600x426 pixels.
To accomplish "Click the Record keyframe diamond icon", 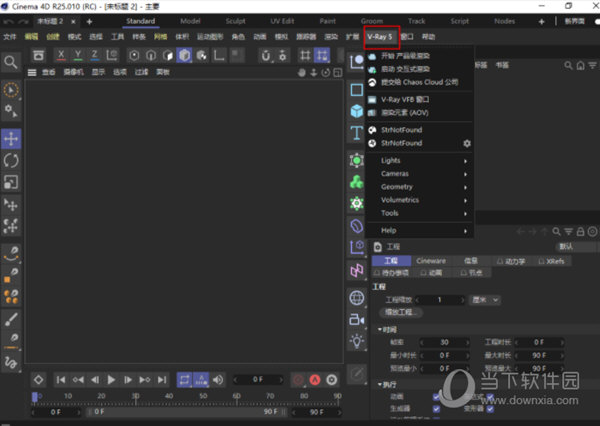I will click(x=38, y=380).
